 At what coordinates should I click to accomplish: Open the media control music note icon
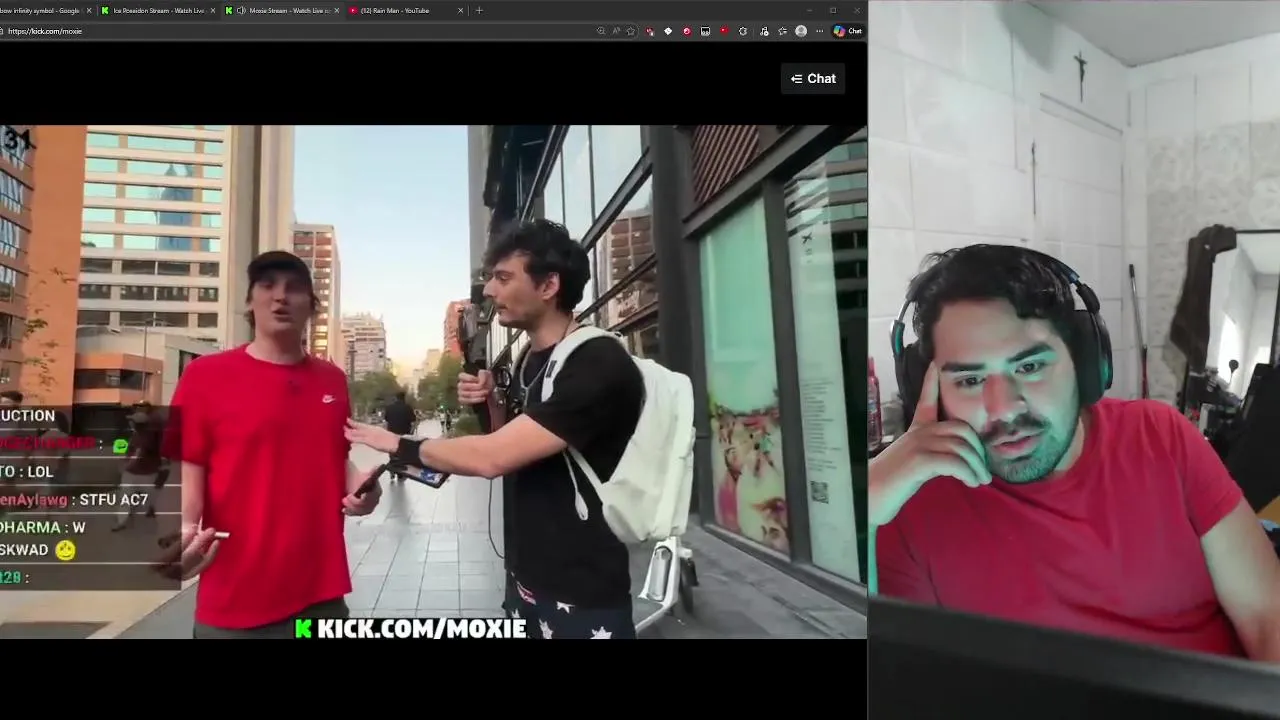click(x=764, y=31)
